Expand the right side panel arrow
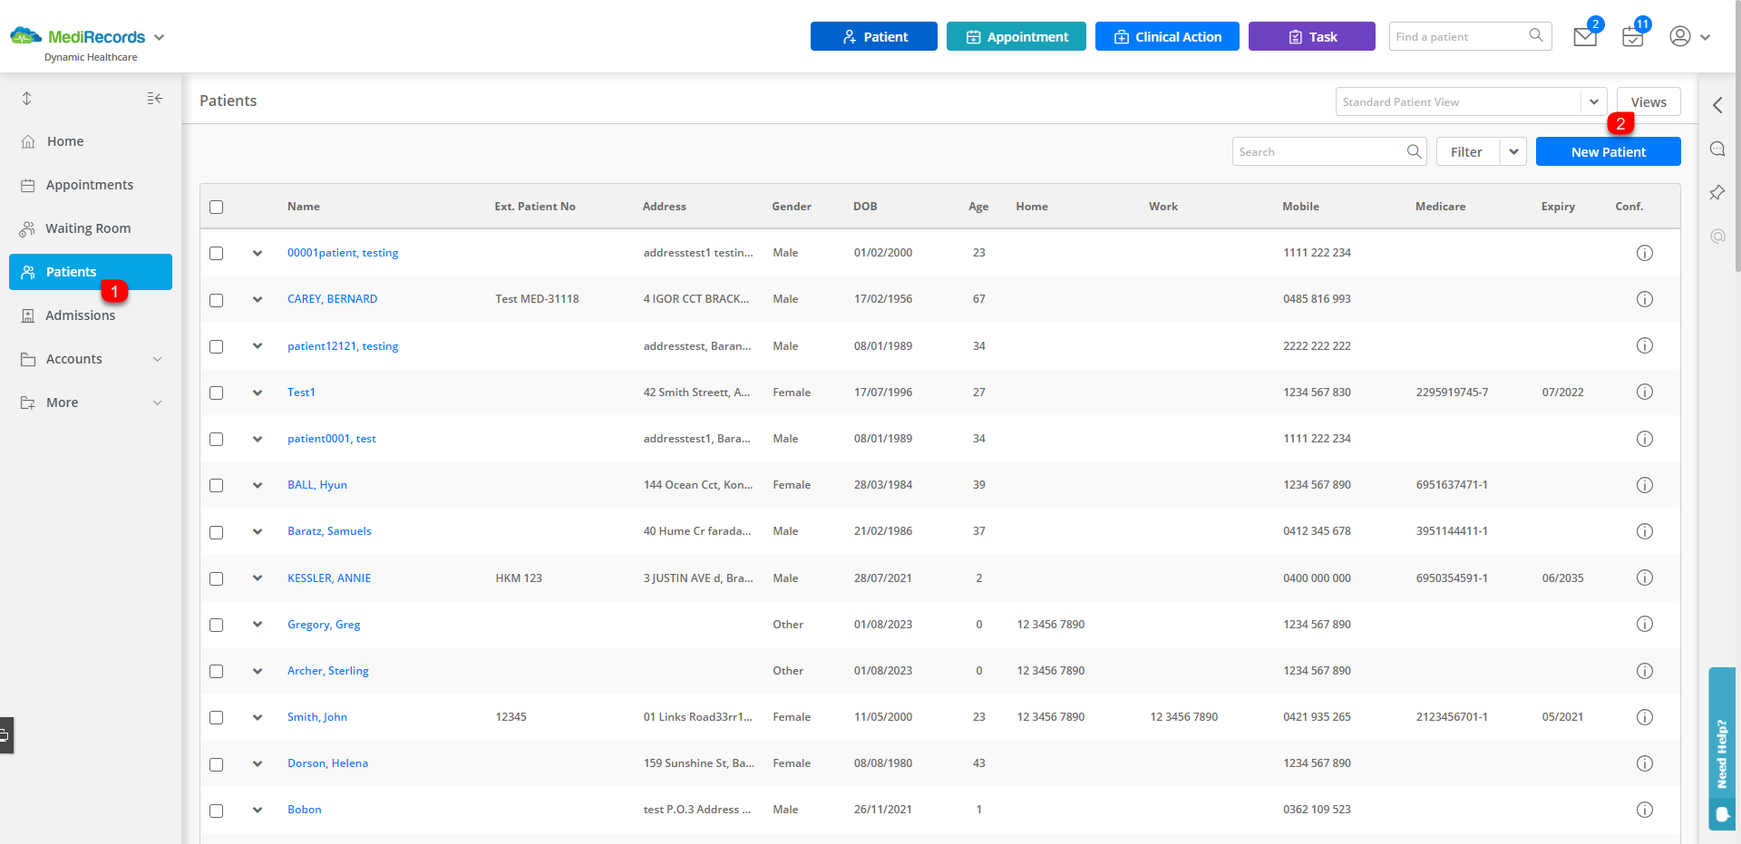The width and height of the screenshot is (1741, 844). (x=1717, y=105)
